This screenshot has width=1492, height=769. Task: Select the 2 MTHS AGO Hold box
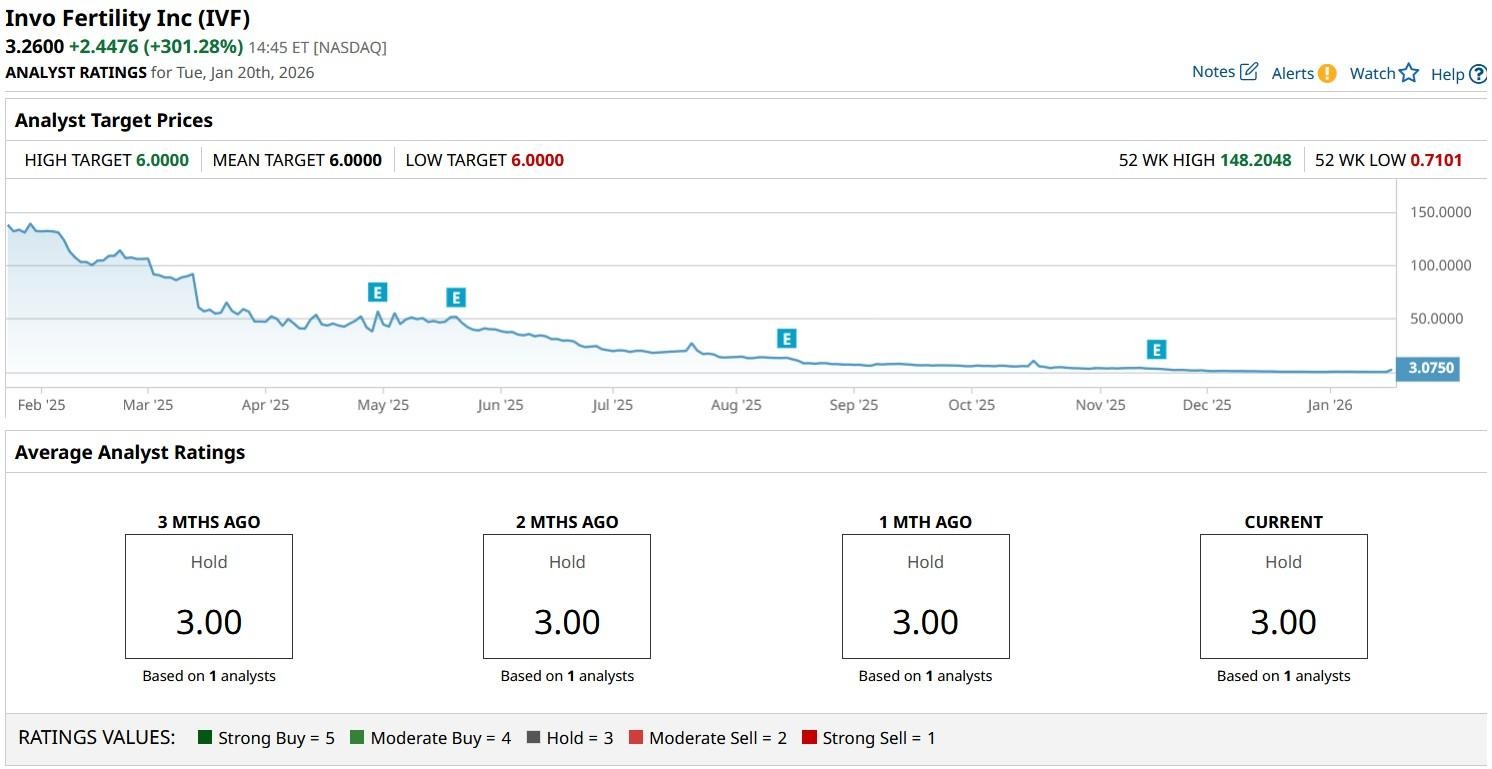coord(567,596)
